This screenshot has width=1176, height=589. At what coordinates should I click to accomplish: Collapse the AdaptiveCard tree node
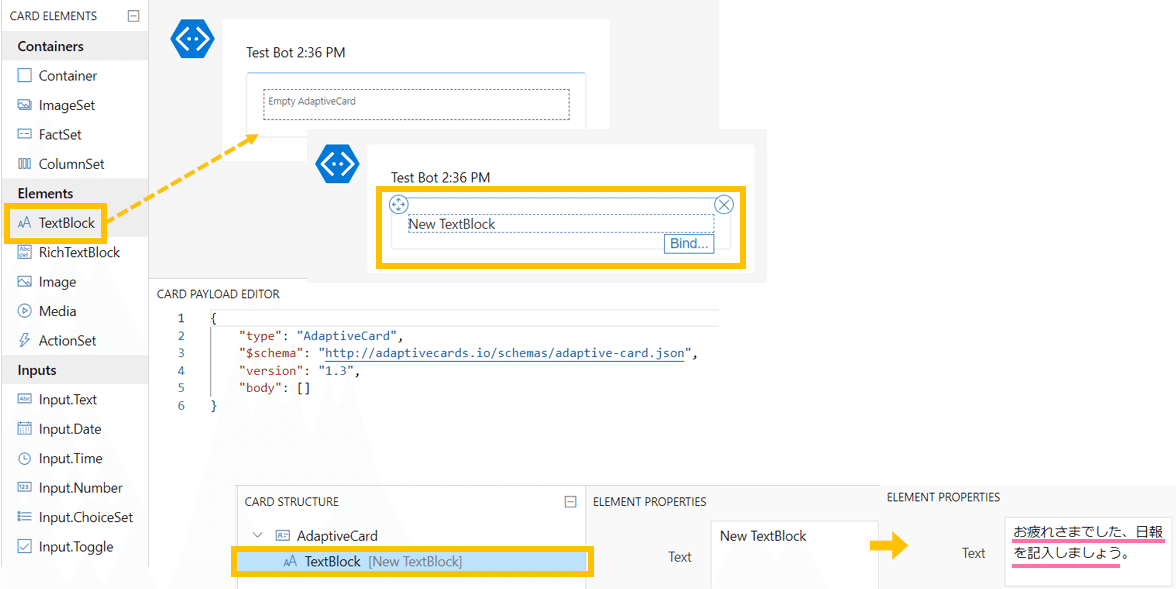258,536
